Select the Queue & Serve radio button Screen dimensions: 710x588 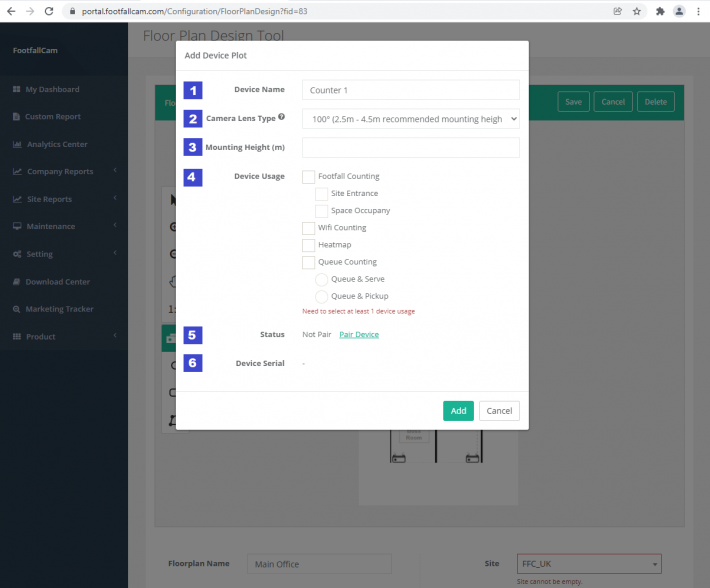(322, 279)
